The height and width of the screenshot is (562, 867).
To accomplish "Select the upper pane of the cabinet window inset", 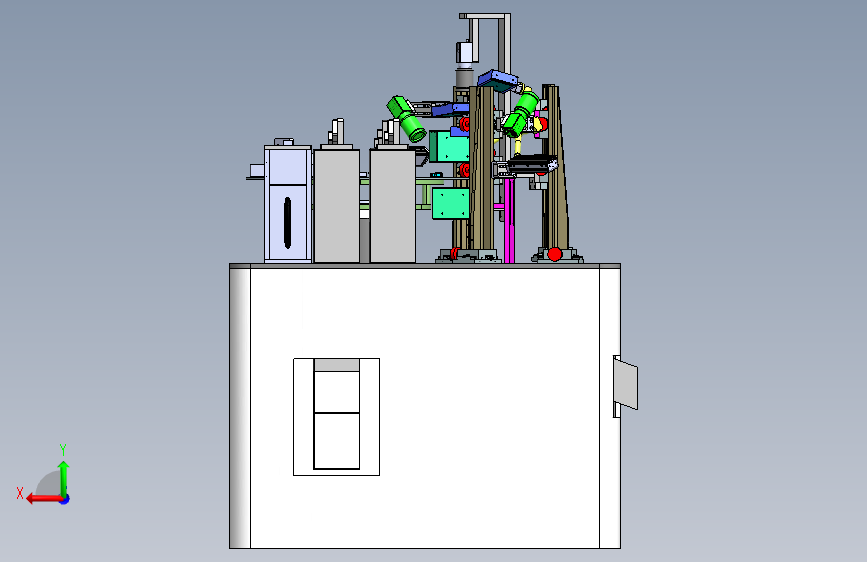I will pyautogui.click(x=336, y=392).
